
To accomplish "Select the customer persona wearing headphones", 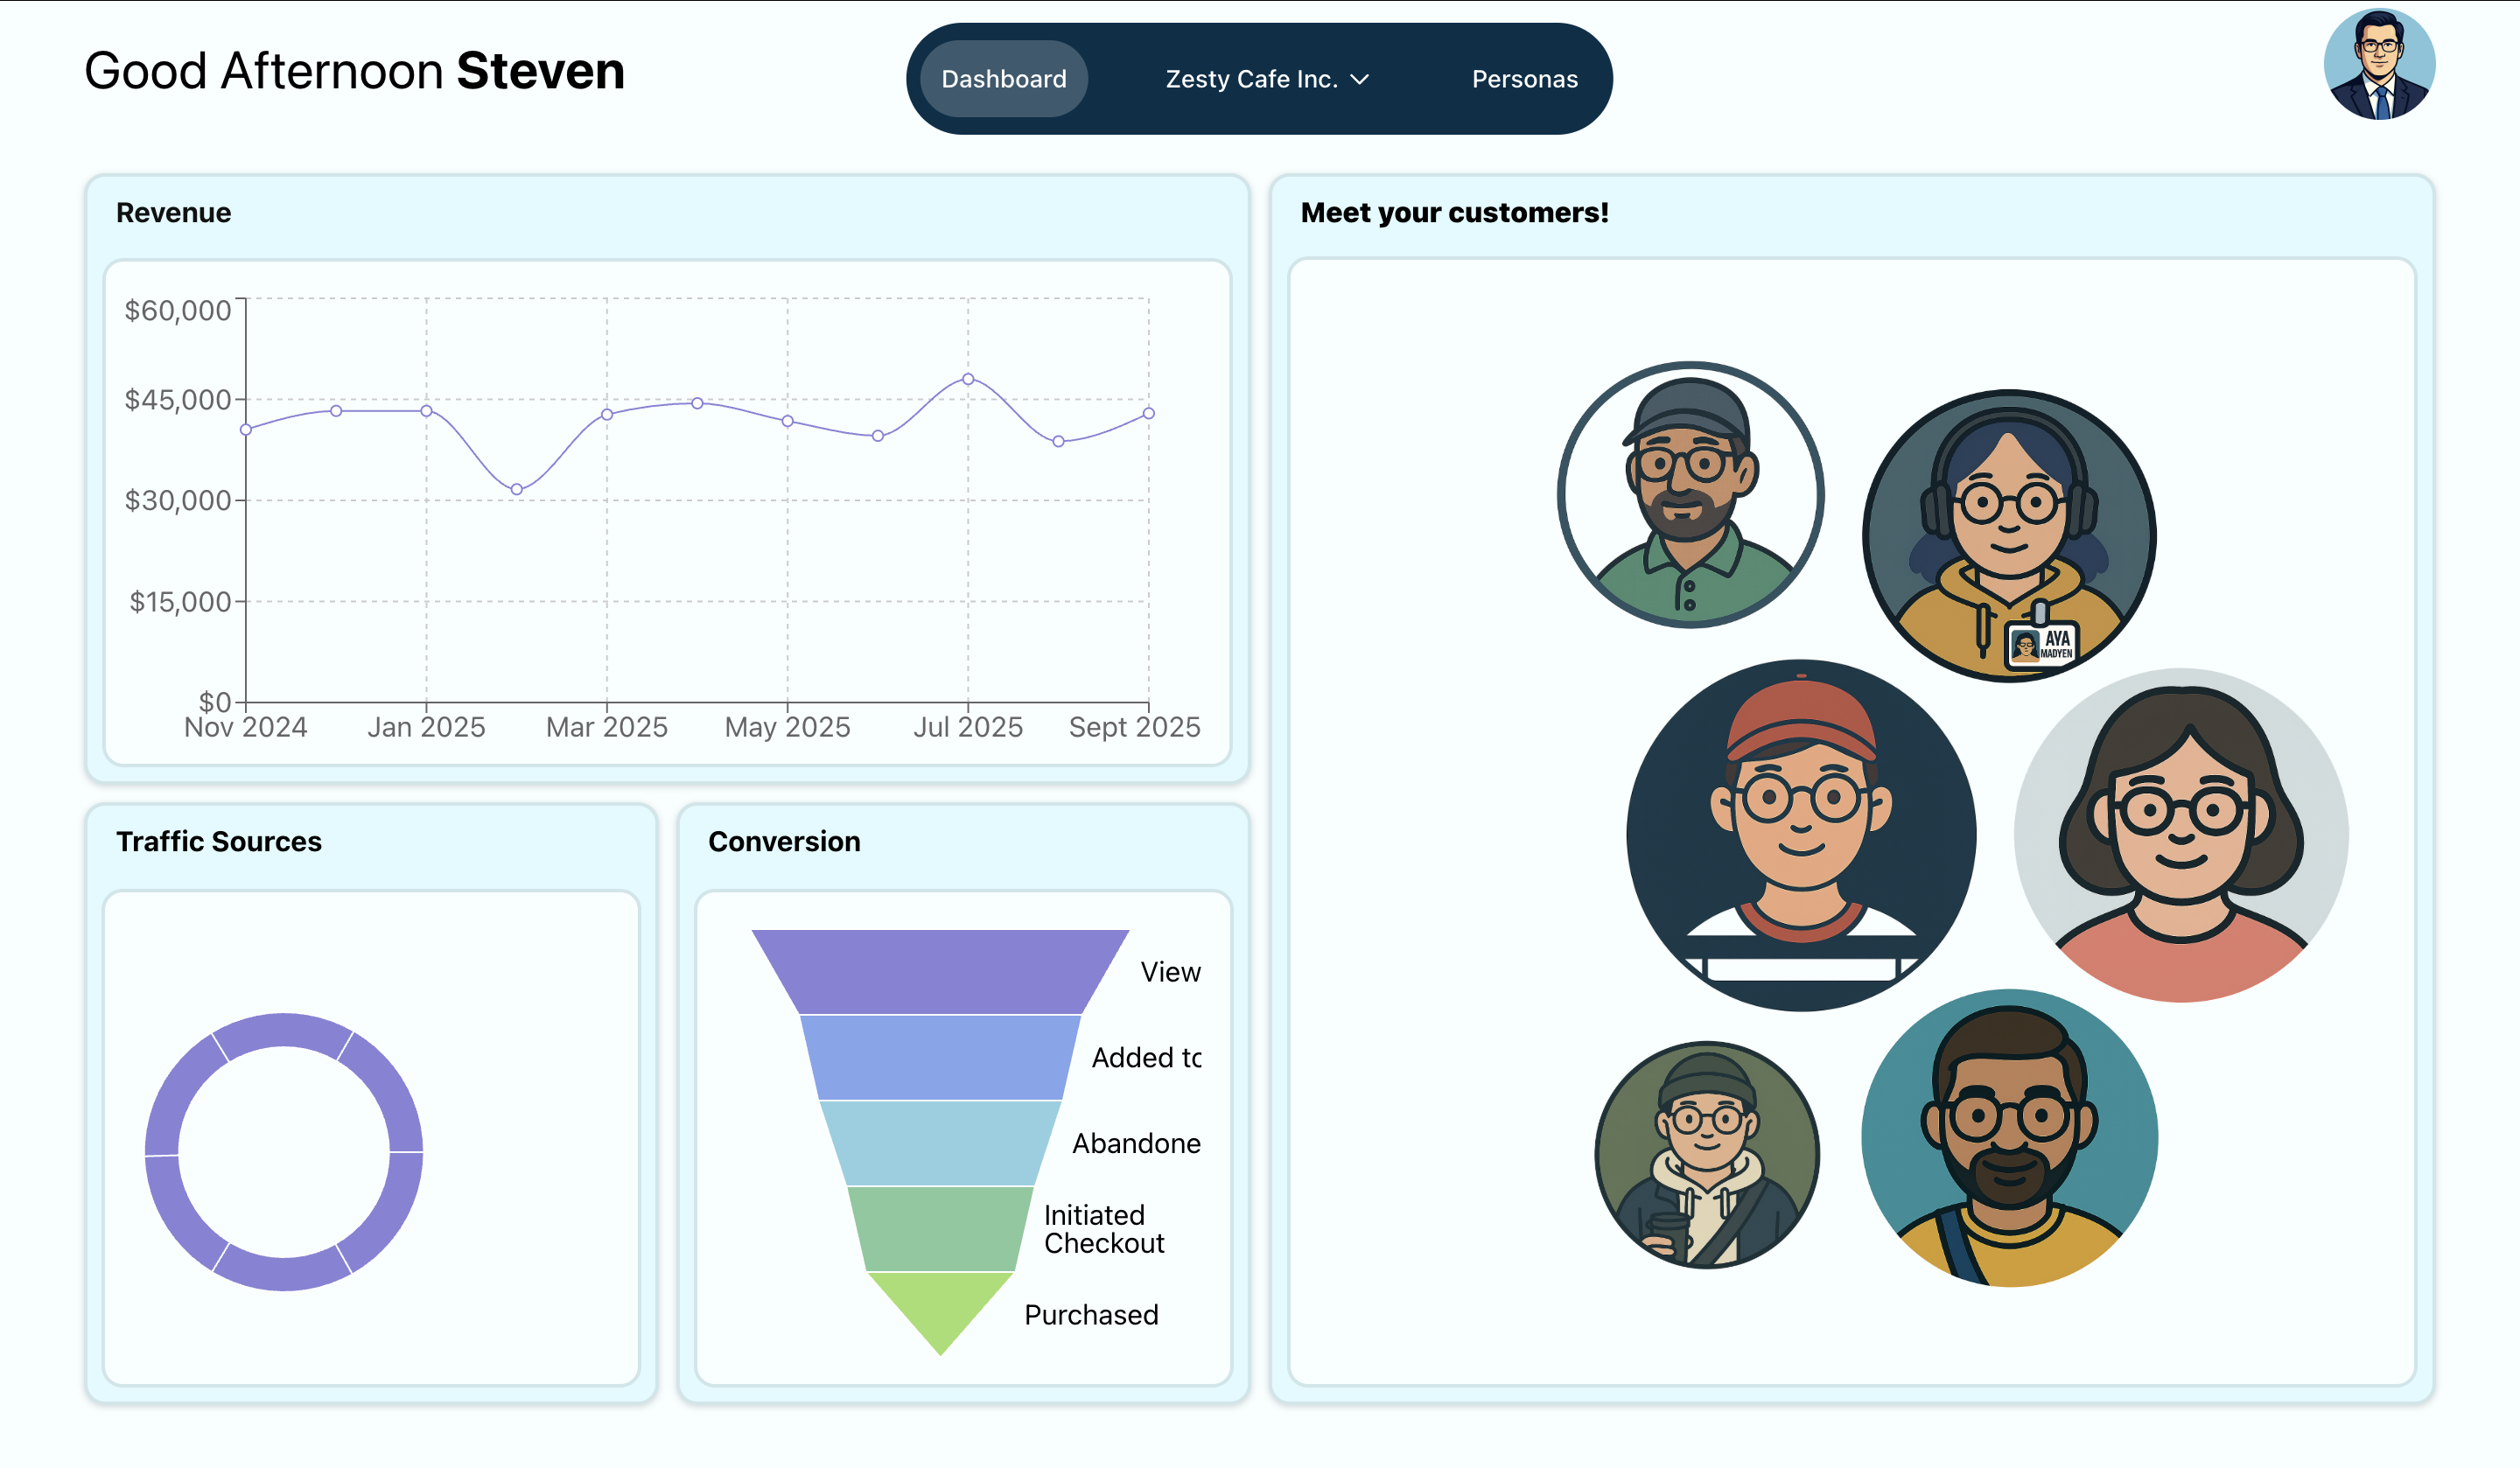I will pyautogui.click(x=2008, y=536).
